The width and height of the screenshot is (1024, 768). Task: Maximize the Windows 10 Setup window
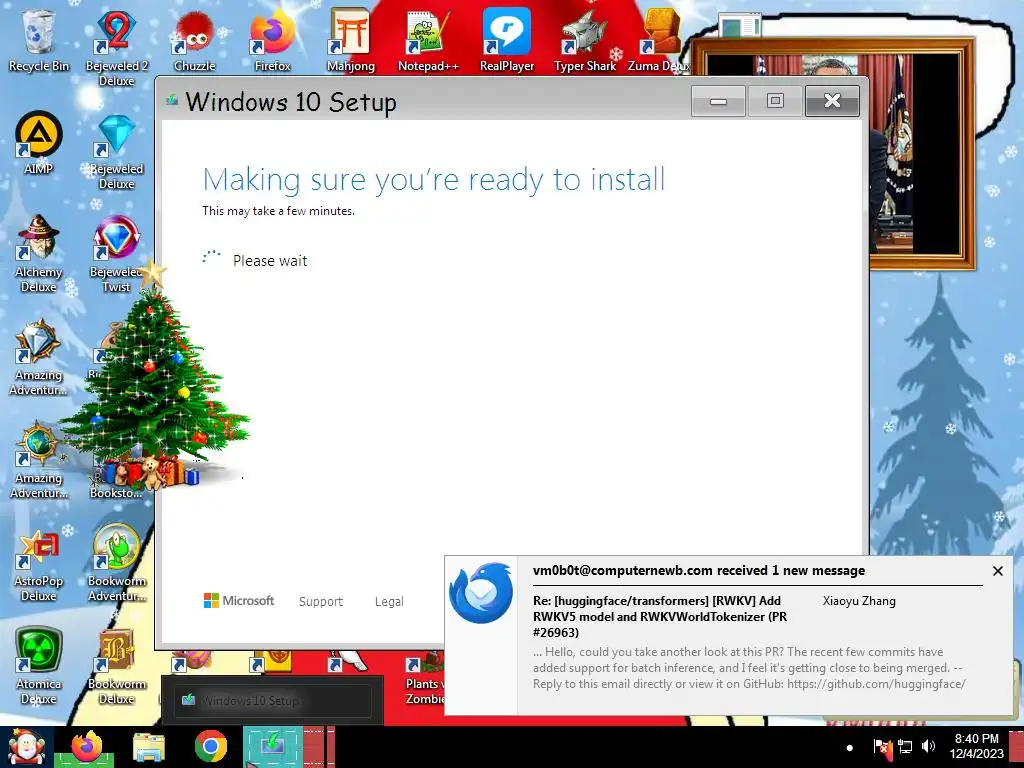[775, 101]
